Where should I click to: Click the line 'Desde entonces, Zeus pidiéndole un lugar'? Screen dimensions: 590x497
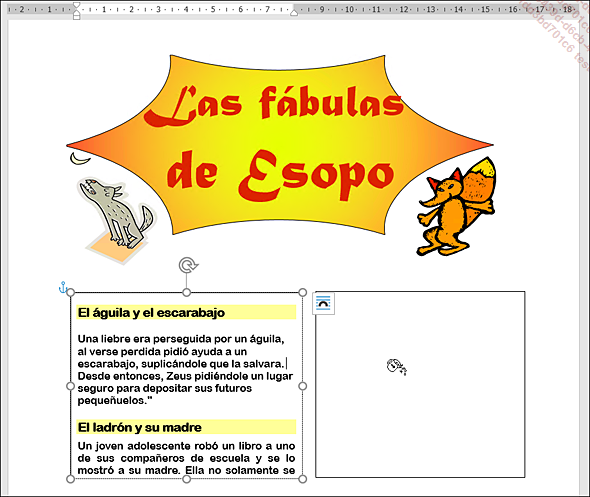pyautogui.click(x=185, y=376)
